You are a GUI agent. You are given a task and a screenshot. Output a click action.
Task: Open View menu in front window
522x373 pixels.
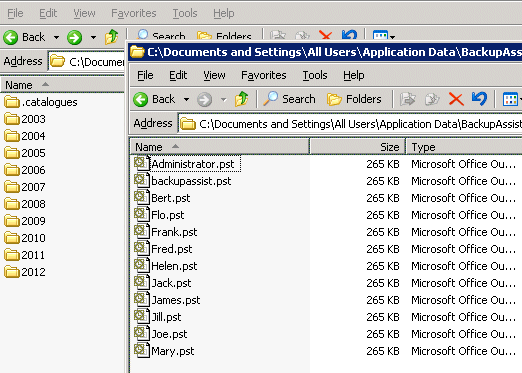pos(214,75)
